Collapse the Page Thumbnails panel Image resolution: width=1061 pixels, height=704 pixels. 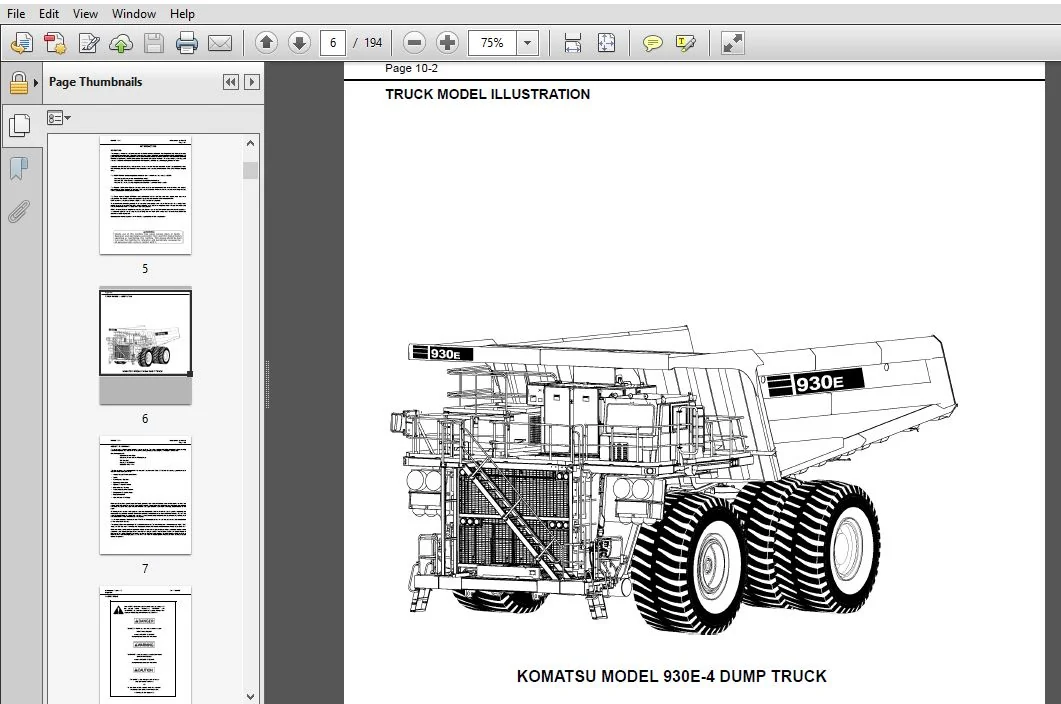(231, 82)
